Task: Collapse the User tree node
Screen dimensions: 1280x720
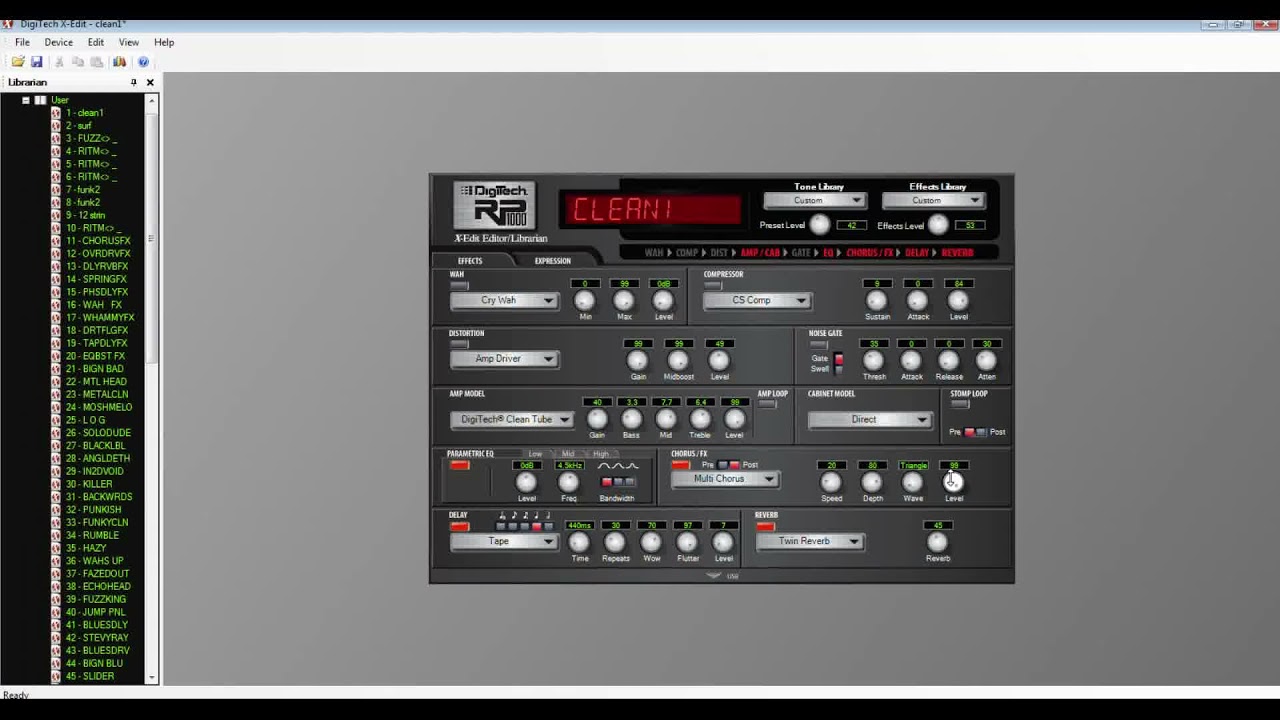Action: [26, 100]
